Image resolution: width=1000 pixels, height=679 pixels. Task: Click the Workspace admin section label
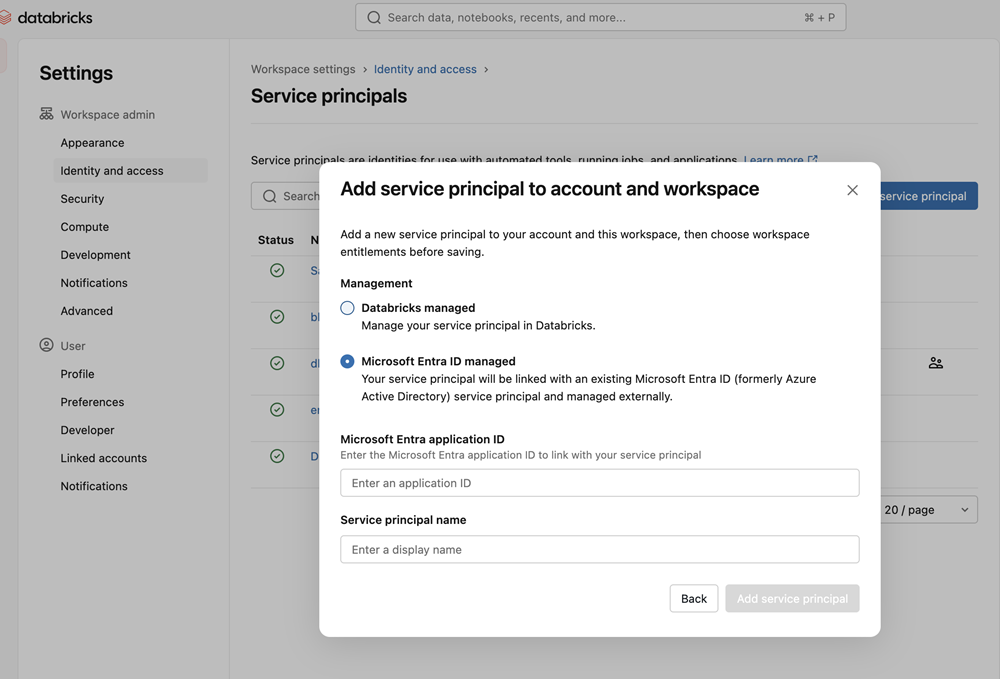coord(108,115)
